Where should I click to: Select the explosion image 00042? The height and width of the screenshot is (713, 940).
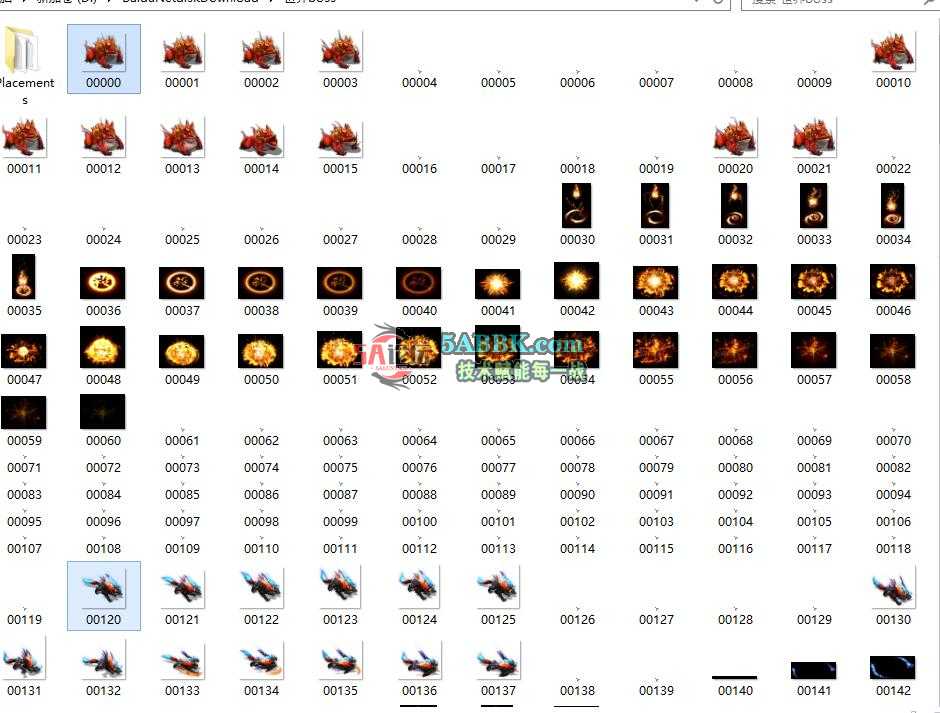click(x=577, y=283)
